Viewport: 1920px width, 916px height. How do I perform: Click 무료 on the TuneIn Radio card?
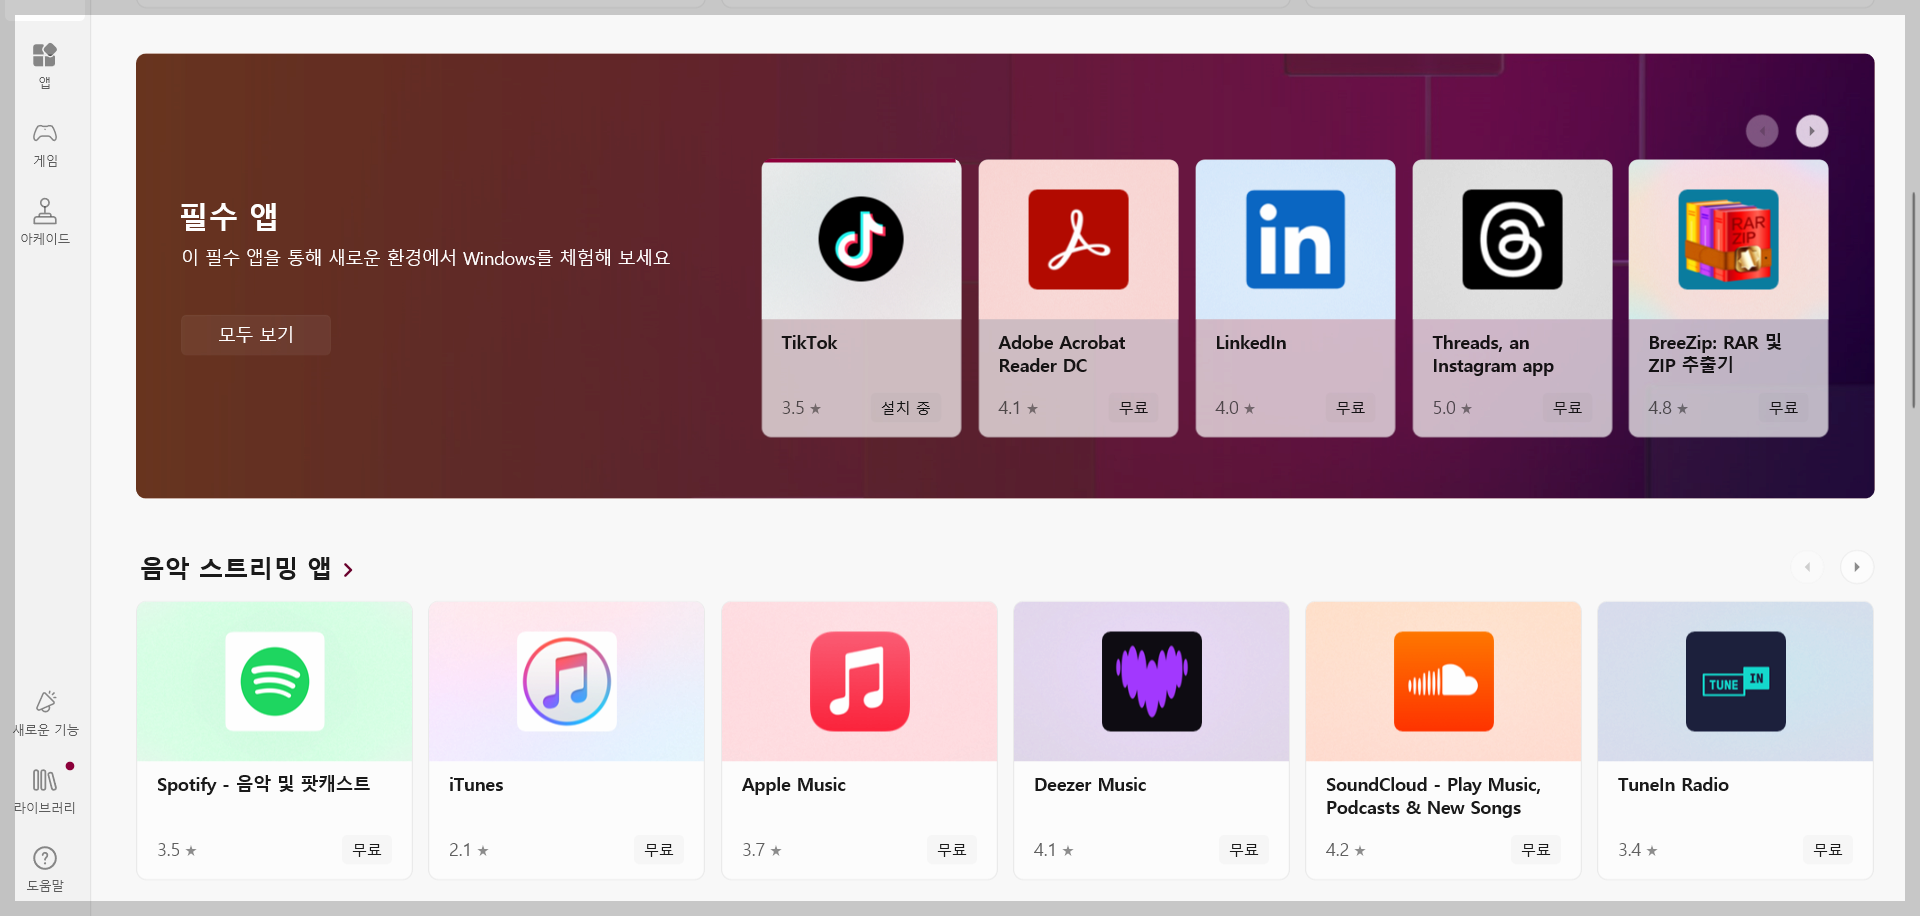tap(1828, 850)
